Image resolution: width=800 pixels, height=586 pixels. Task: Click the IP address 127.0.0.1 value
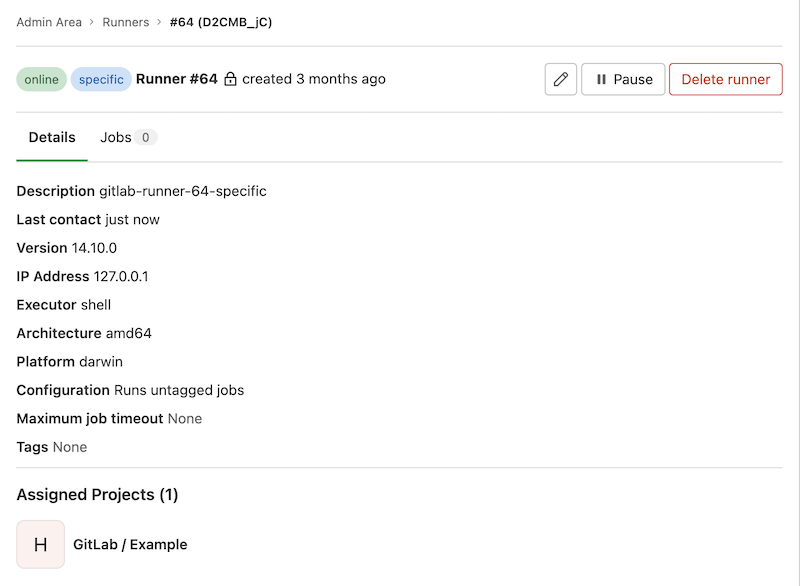[121, 276]
